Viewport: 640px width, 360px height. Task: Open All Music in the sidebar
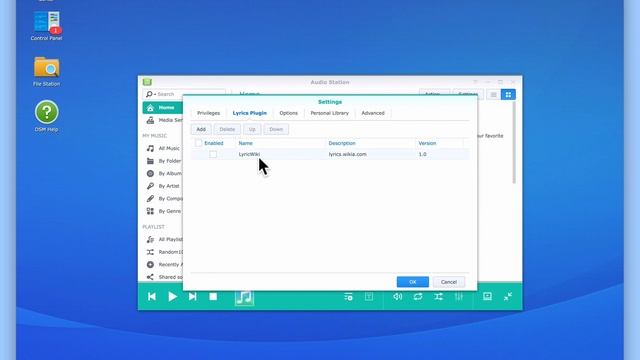click(162, 149)
